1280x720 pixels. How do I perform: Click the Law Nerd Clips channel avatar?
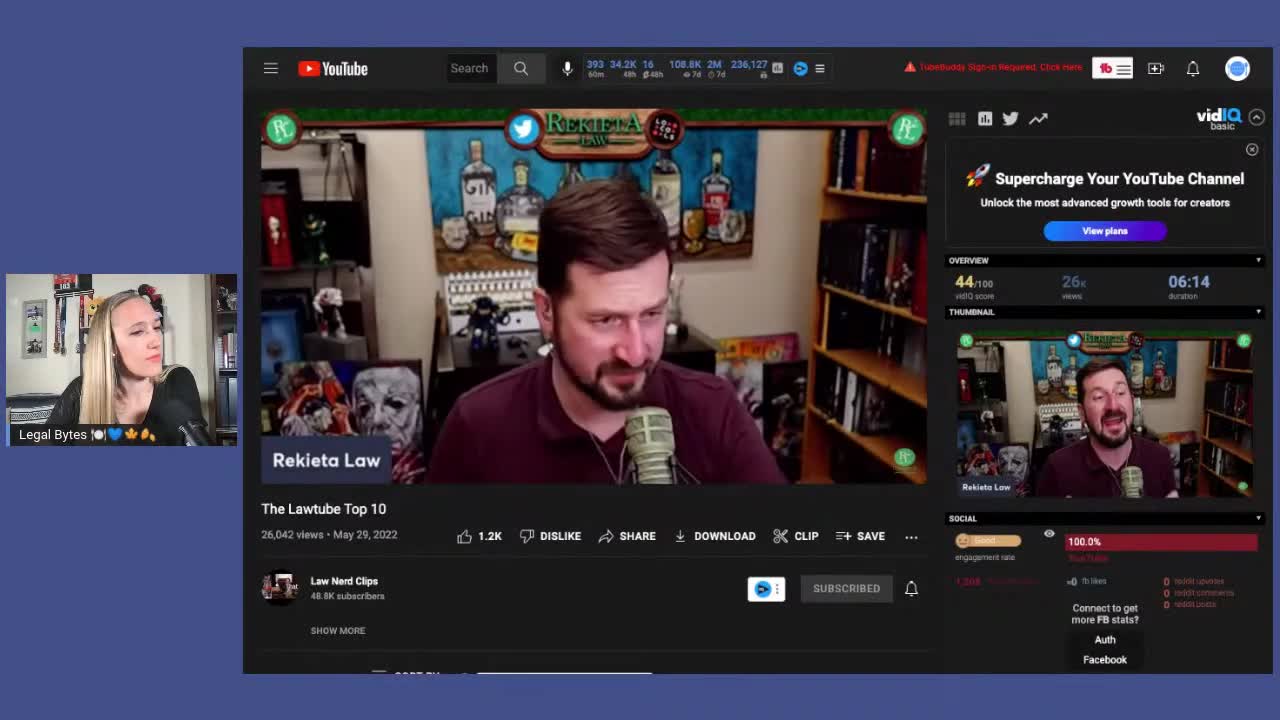point(280,588)
